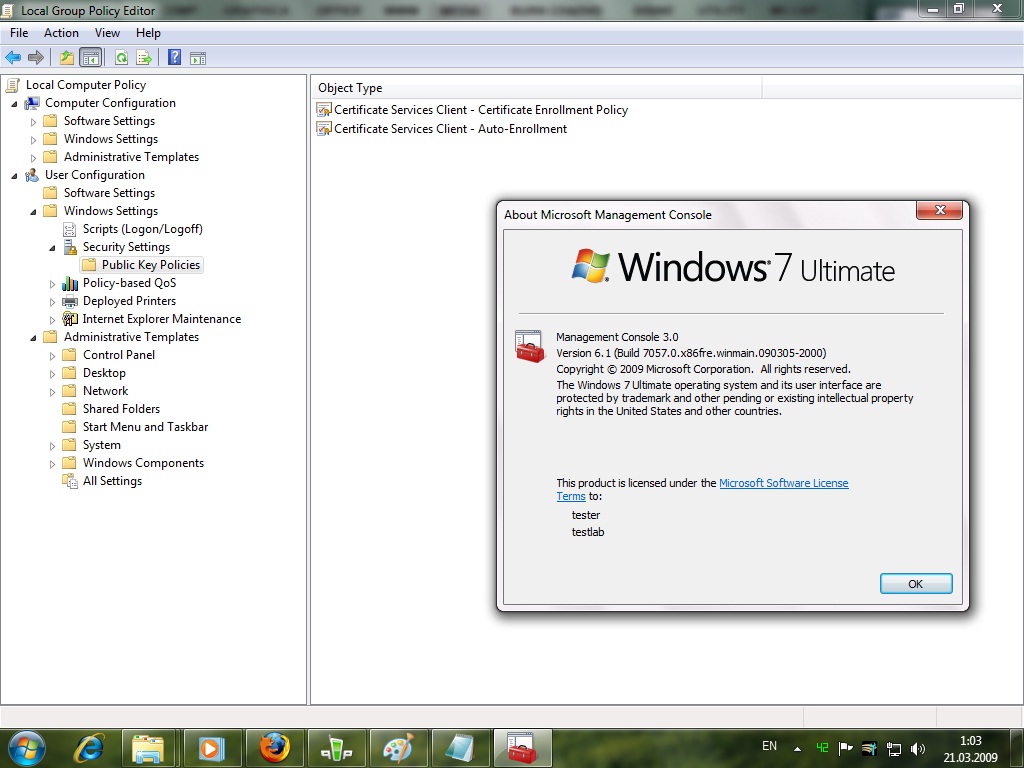Click the Internet Explorer Maintenance icon
The height and width of the screenshot is (768, 1024).
(x=70, y=319)
